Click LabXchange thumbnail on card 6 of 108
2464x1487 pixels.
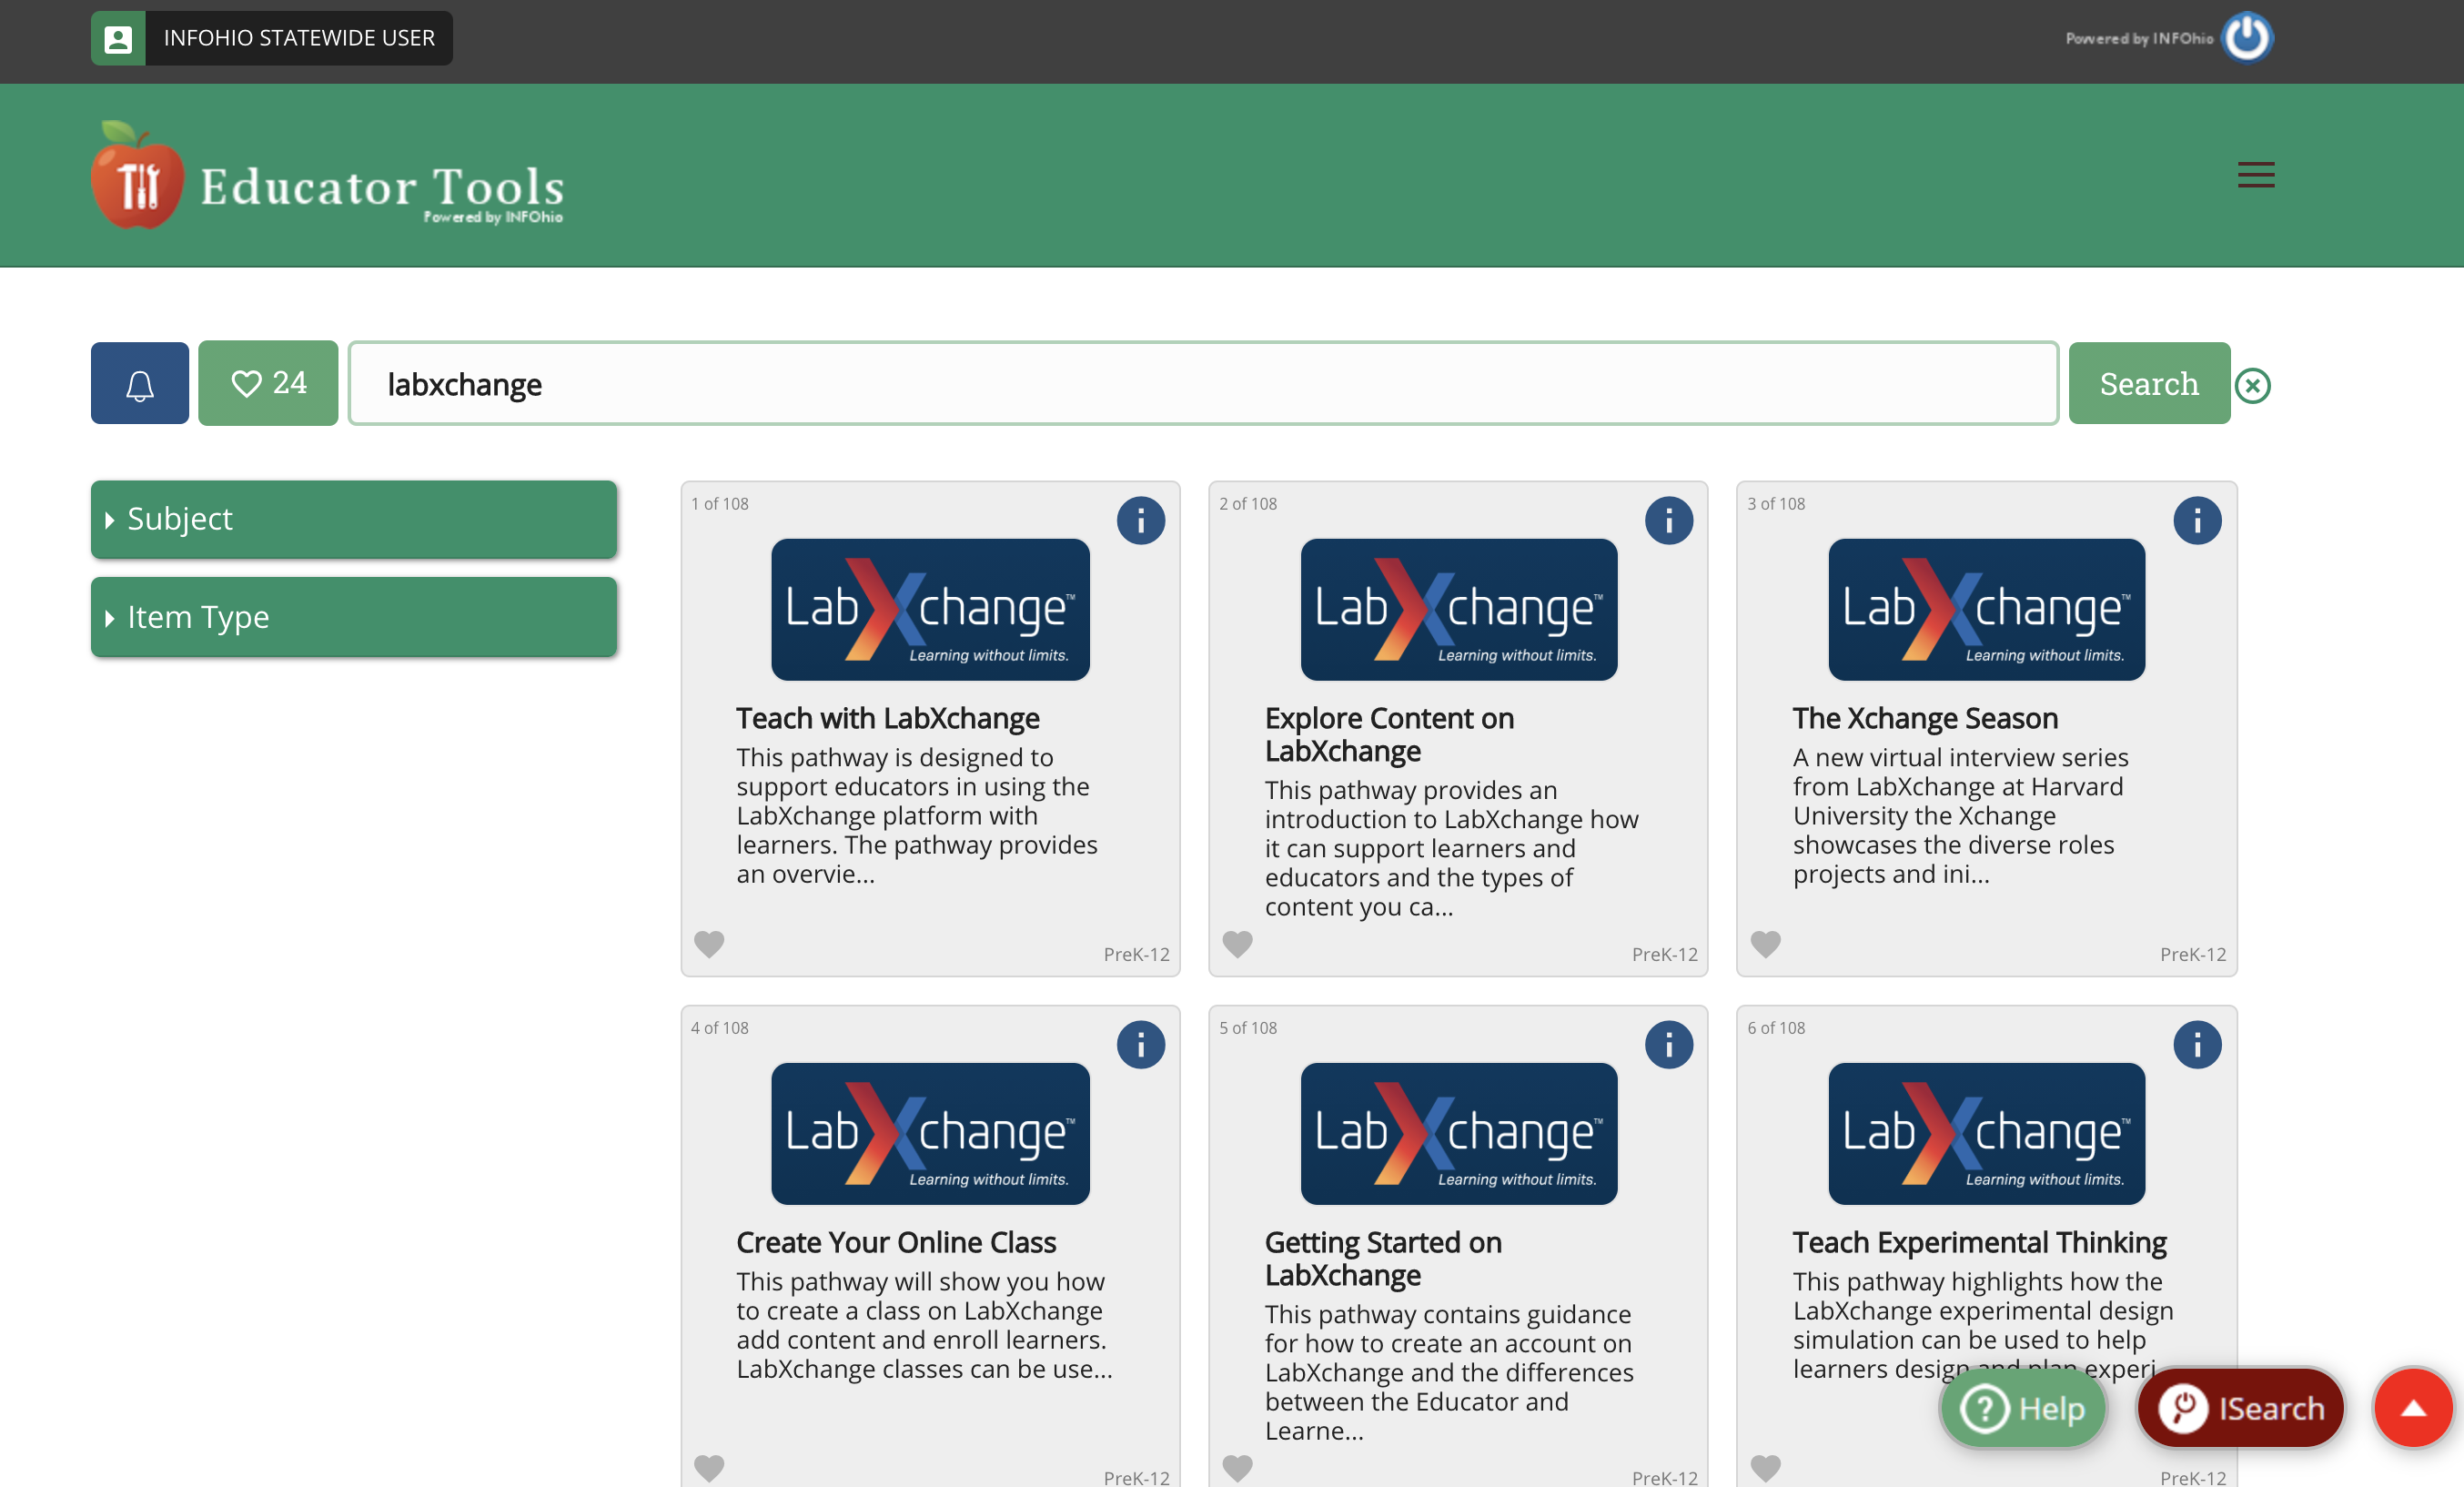1986,1133
